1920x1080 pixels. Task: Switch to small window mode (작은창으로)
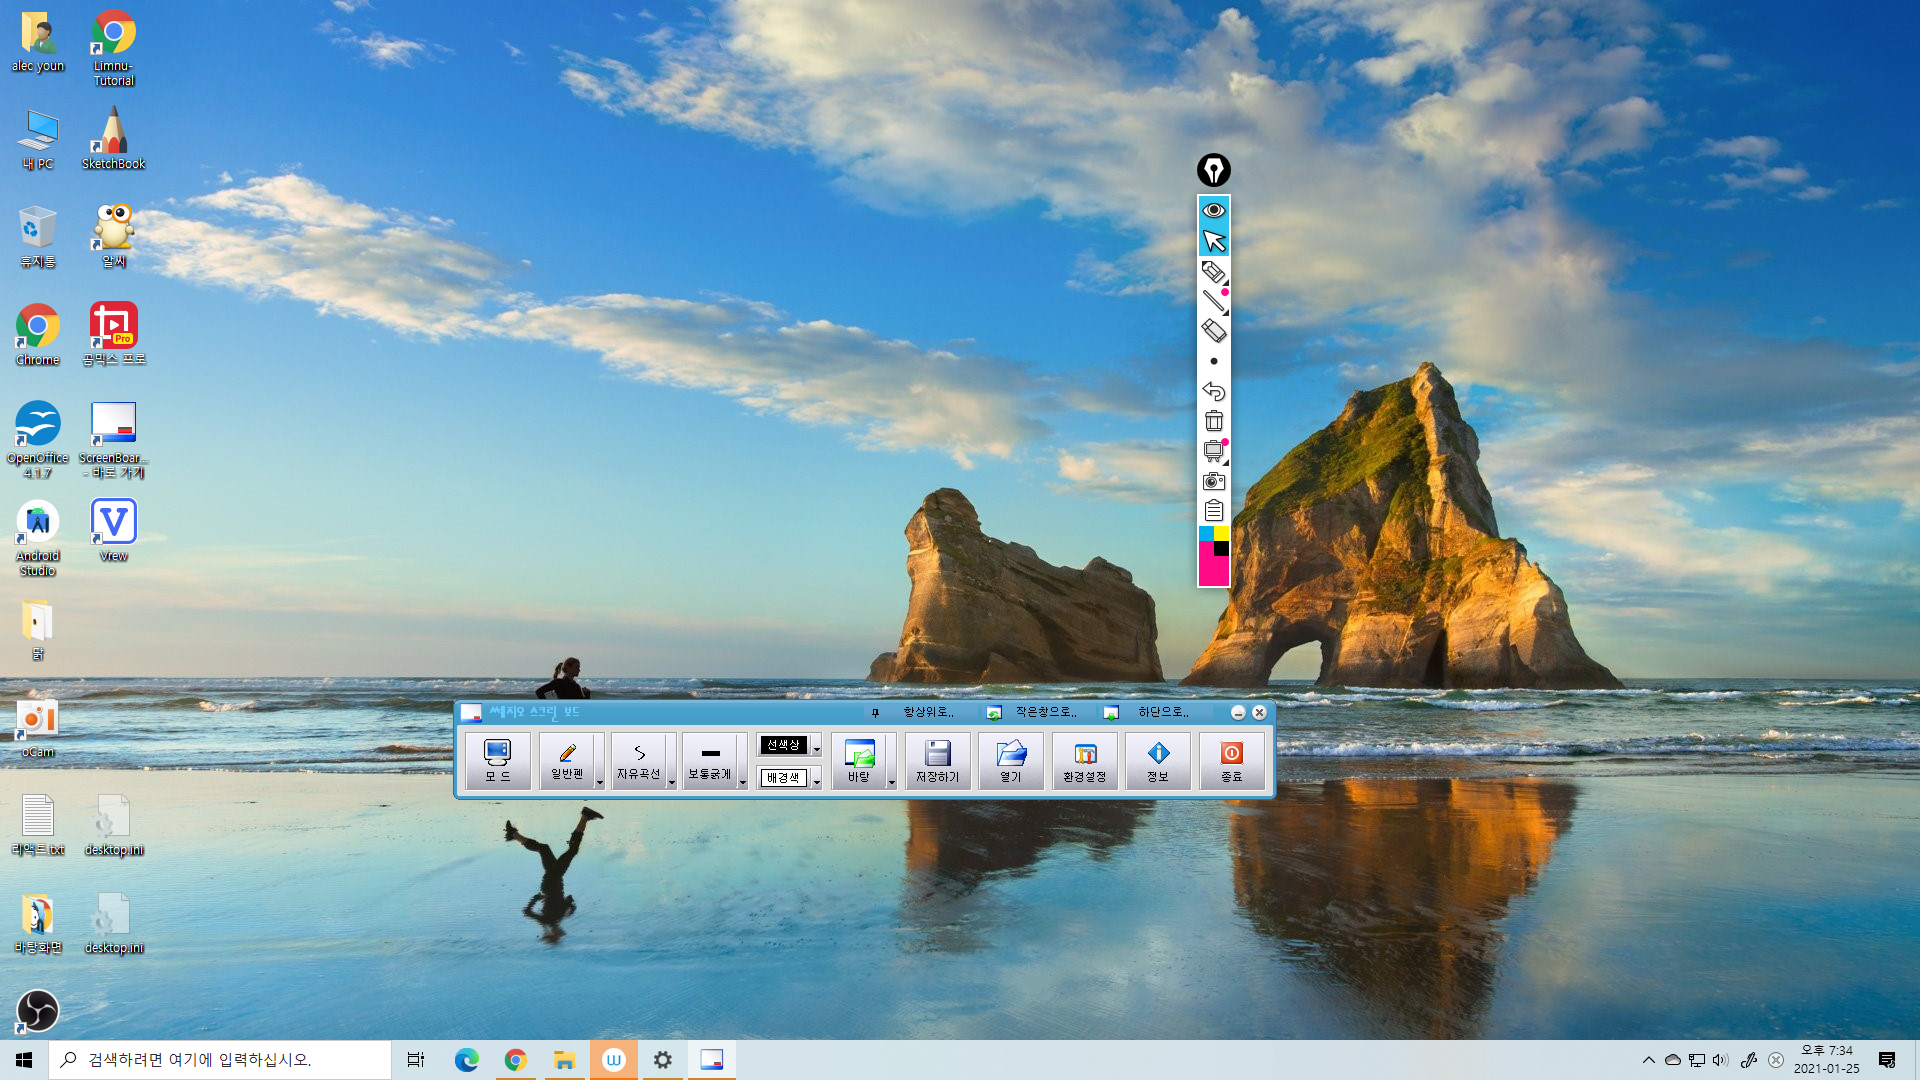[1034, 712]
